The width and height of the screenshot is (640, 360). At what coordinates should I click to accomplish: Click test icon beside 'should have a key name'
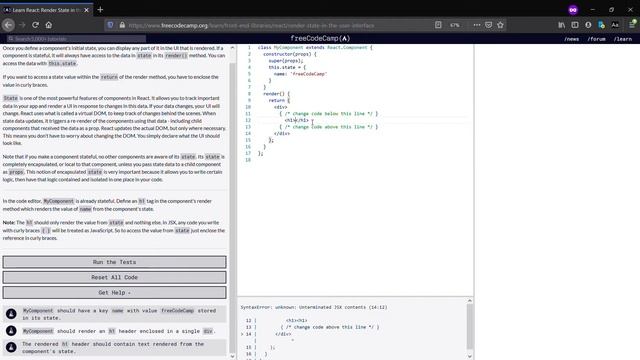pos(11,313)
